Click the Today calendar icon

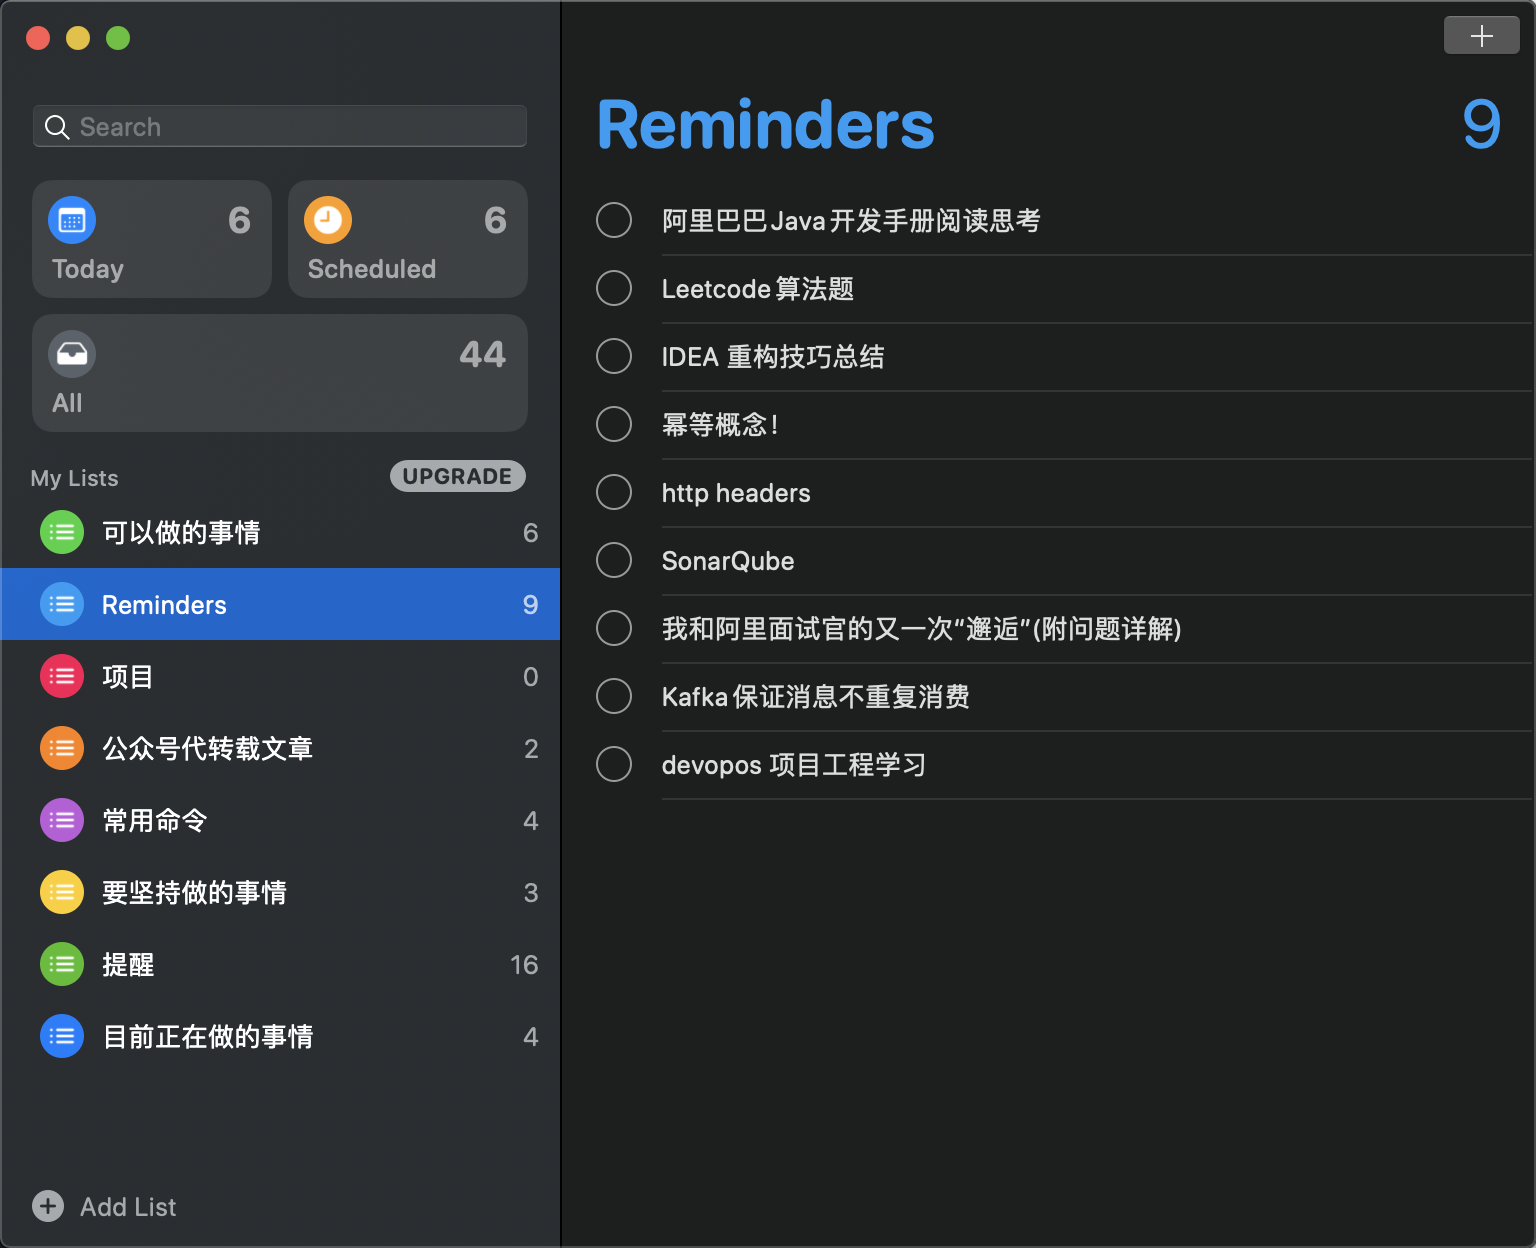[72, 221]
